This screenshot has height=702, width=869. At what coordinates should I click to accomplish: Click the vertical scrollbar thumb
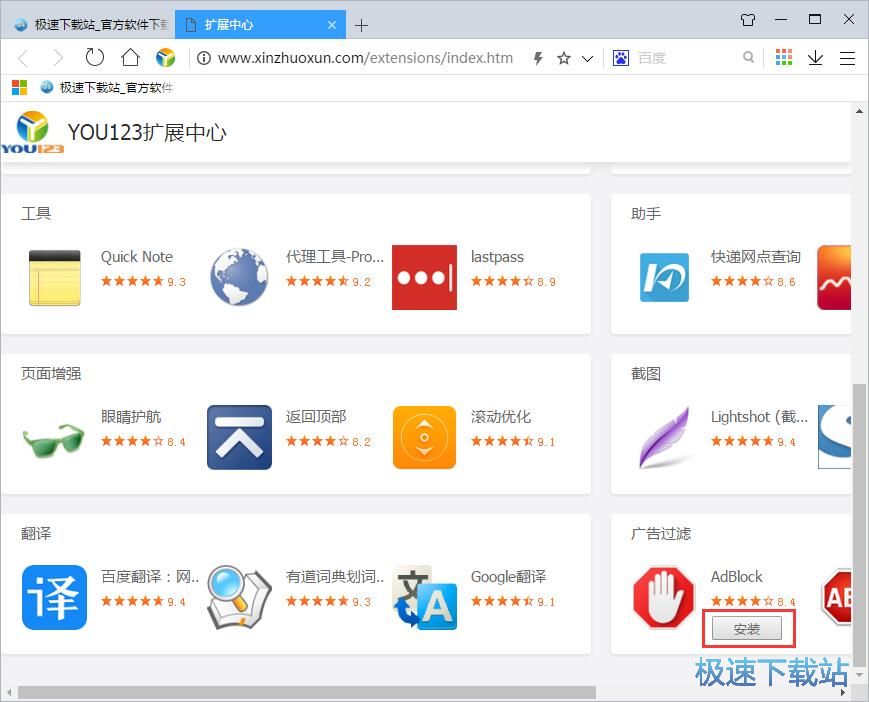(860, 524)
